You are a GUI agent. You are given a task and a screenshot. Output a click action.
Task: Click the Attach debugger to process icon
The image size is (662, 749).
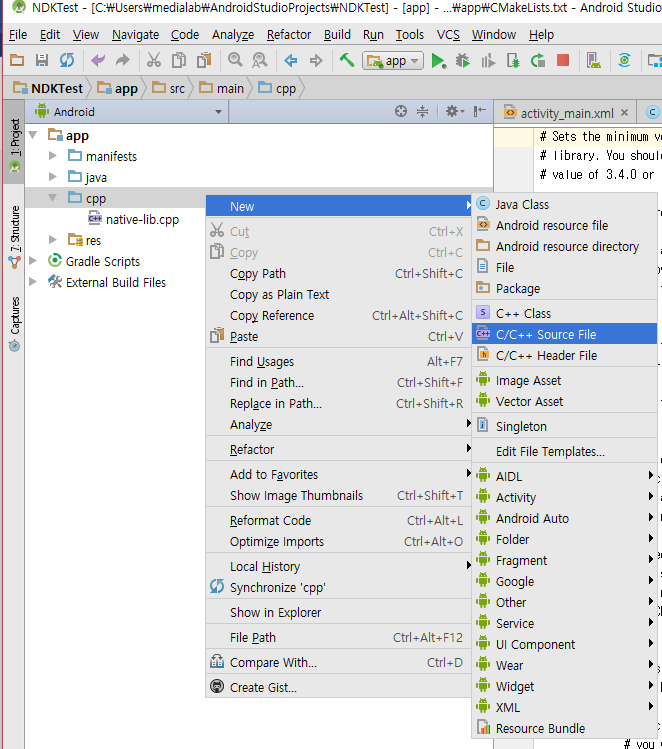coord(513,60)
